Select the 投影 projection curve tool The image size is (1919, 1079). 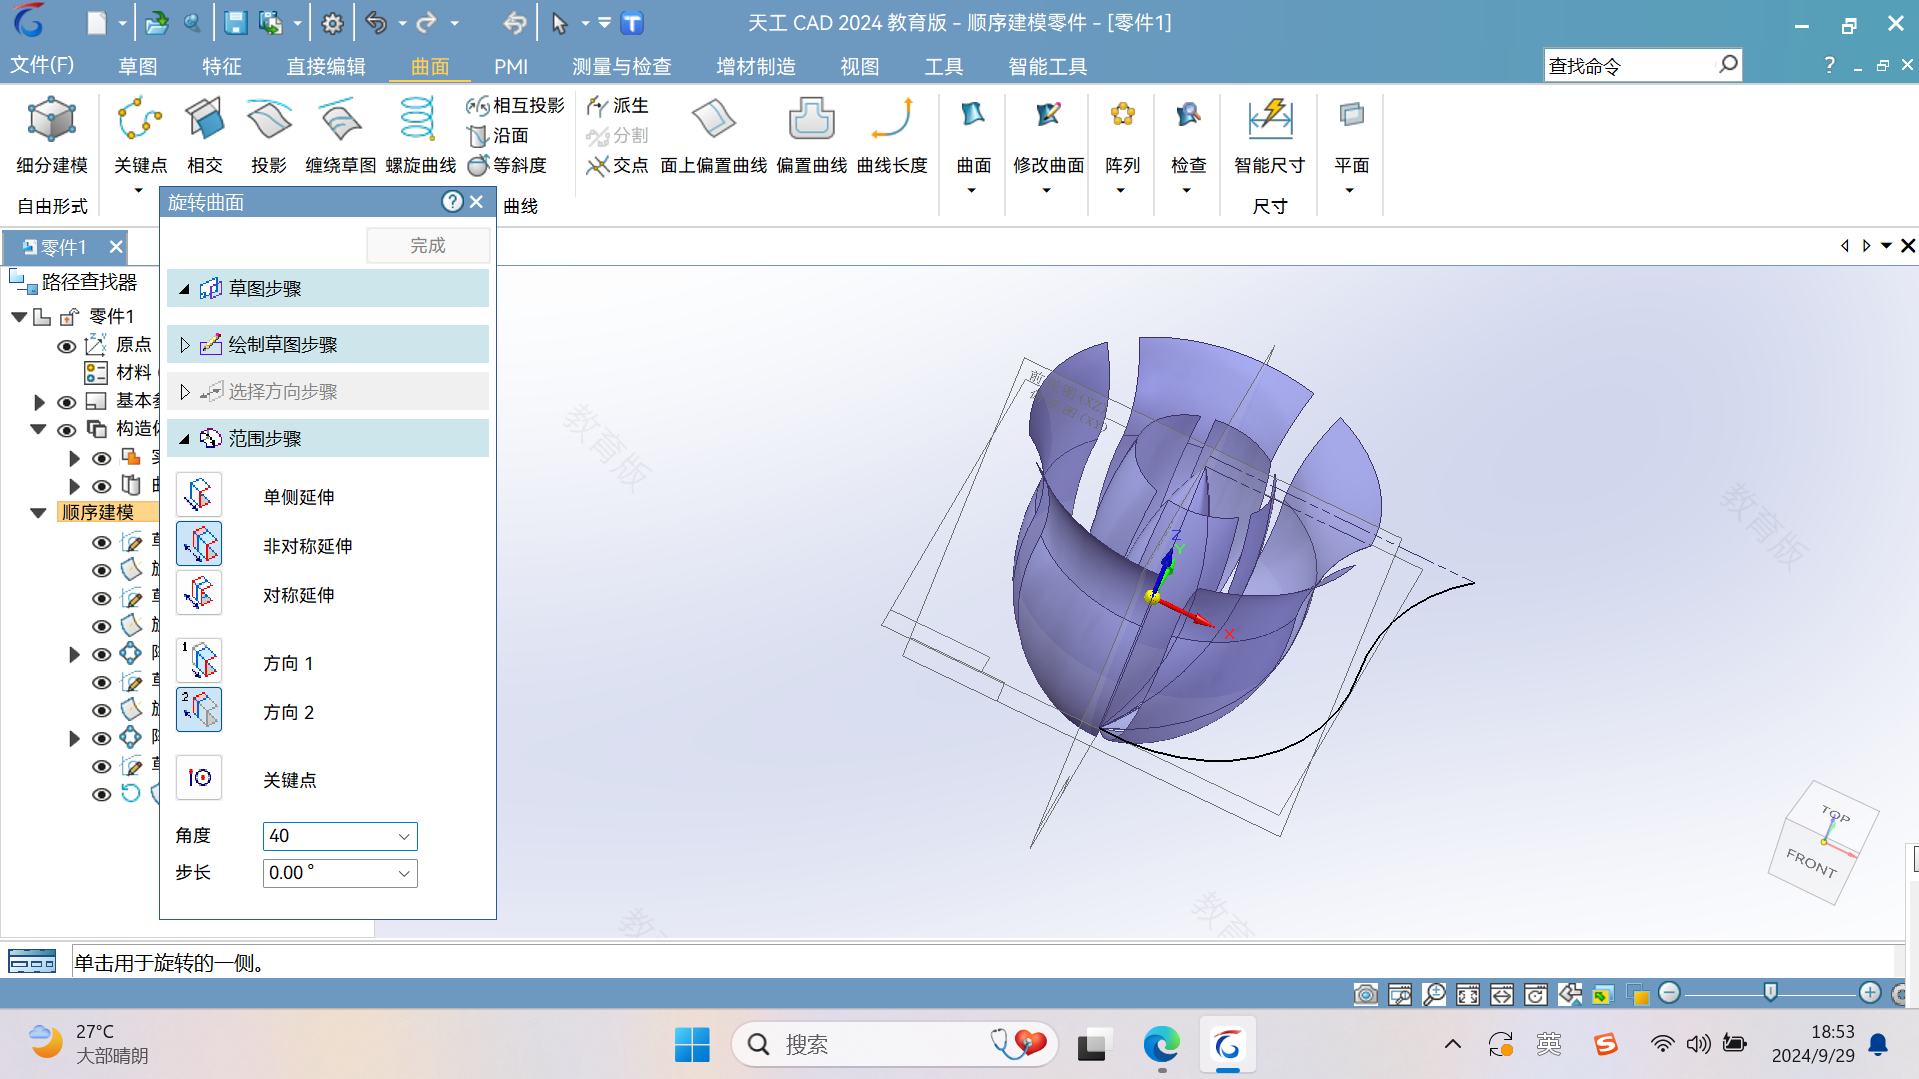pyautogui.click(x=269, y=136)
